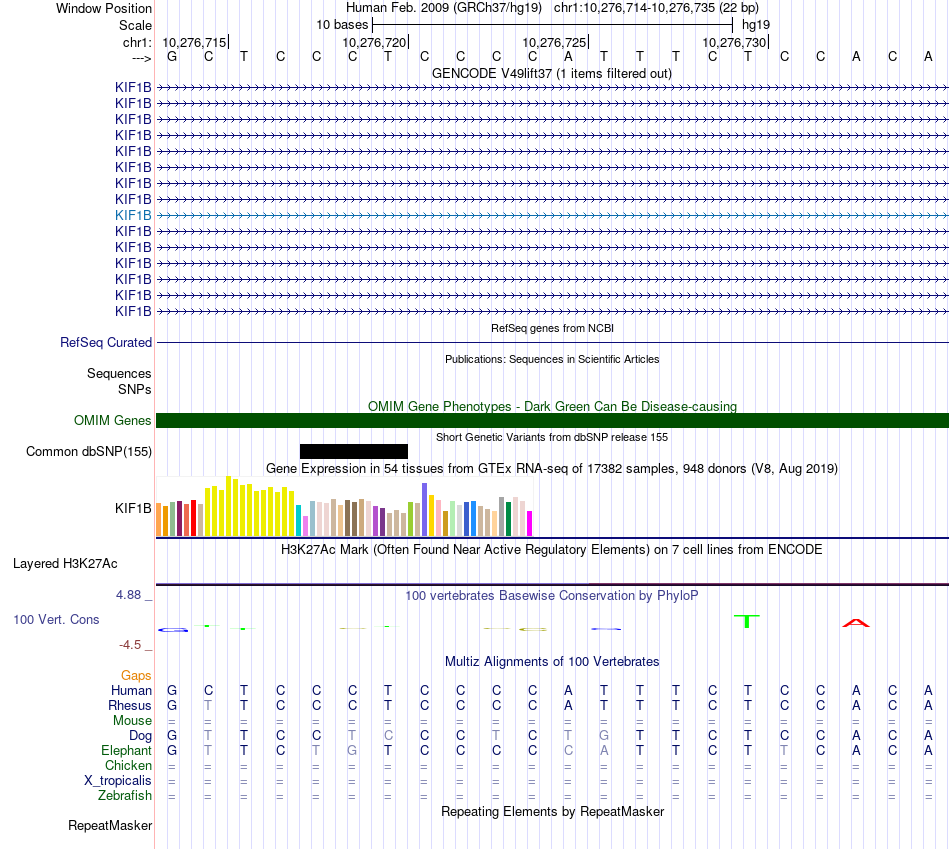
Task: Click the '10 bases' scale bar text
Action: (342, 25)
